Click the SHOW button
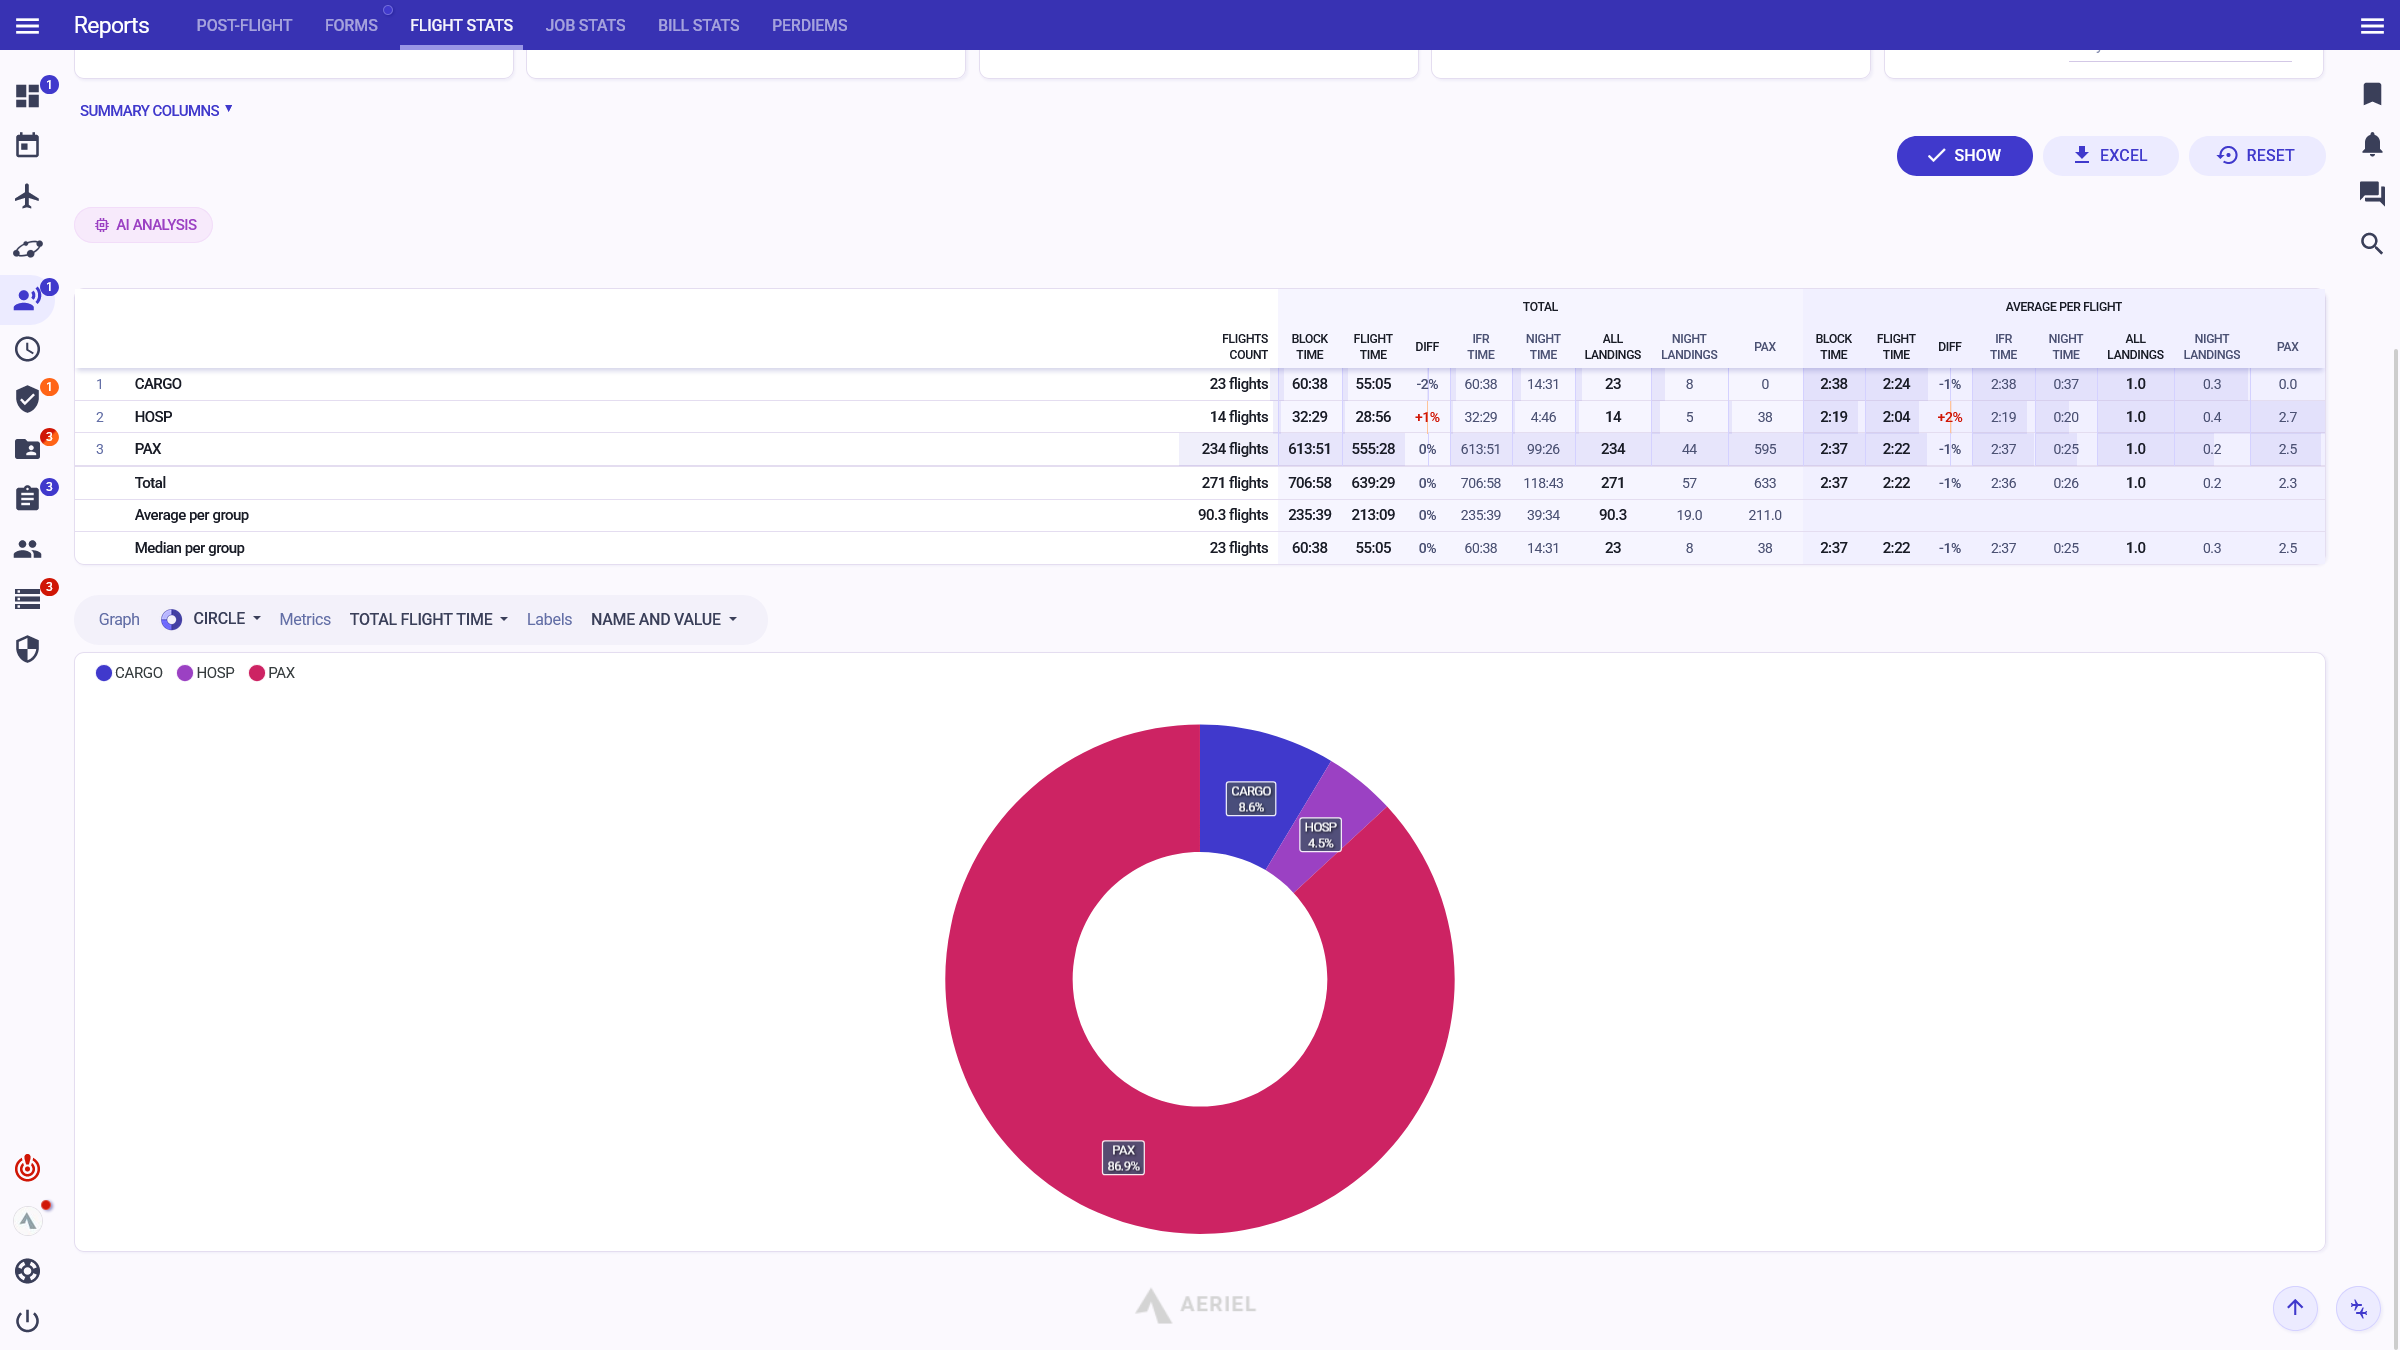This screenshot has width=2400, height=1350. pyautogui.click(x=1964, y=156)
